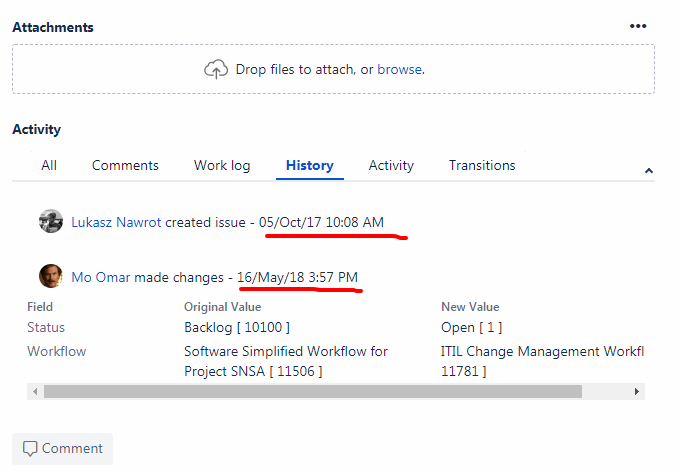Image resolution: width=681 pixels, height=472 pixels.
Task: Click the 05/Oct/17 10:08 AM timestamp
Action: pos(321,222)
